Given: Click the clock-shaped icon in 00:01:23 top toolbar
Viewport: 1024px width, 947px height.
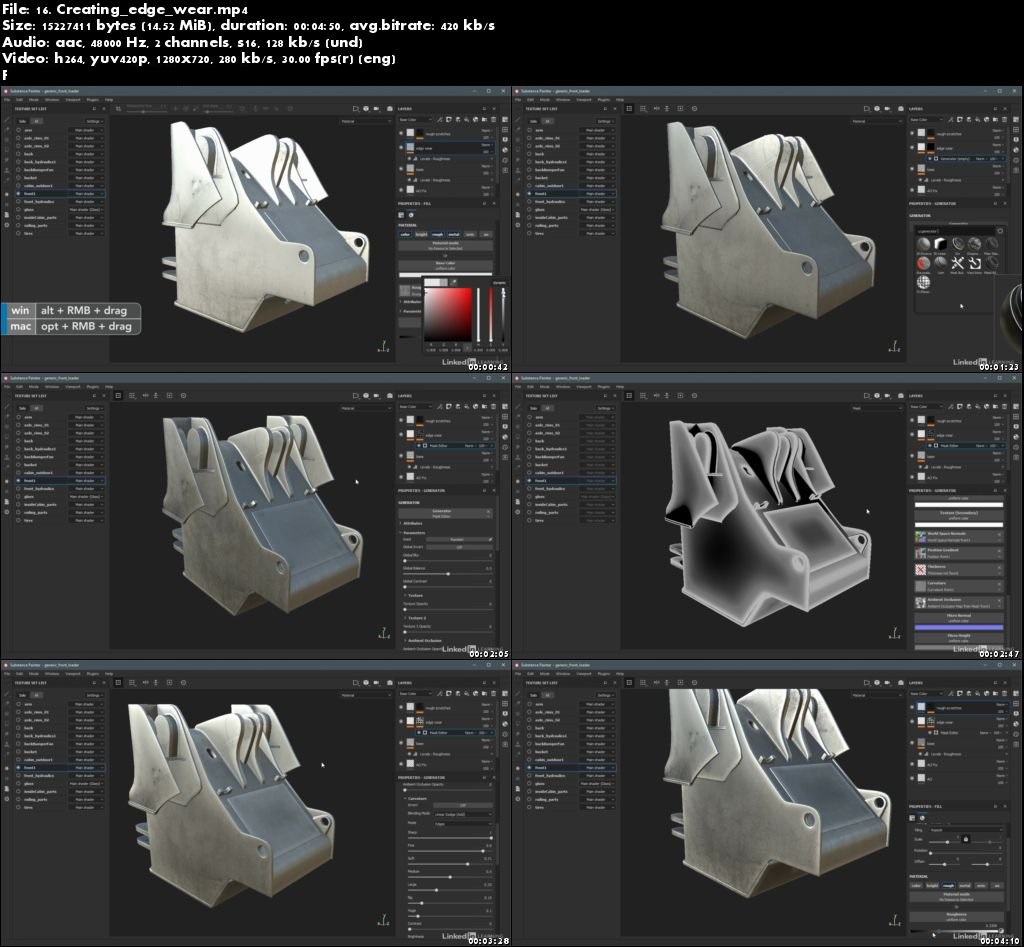Looking at the screenshot, I should (x=694, y=108).
